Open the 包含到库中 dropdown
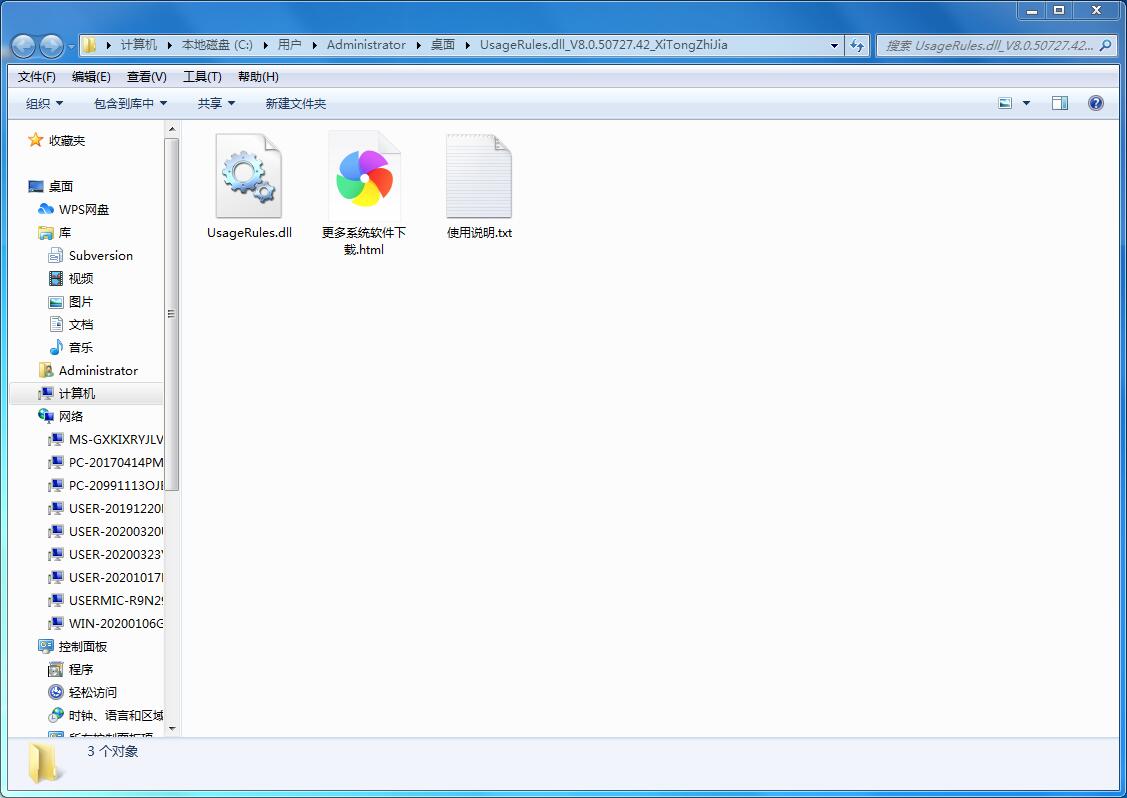 pyautogui.click(x=130, y=104)
